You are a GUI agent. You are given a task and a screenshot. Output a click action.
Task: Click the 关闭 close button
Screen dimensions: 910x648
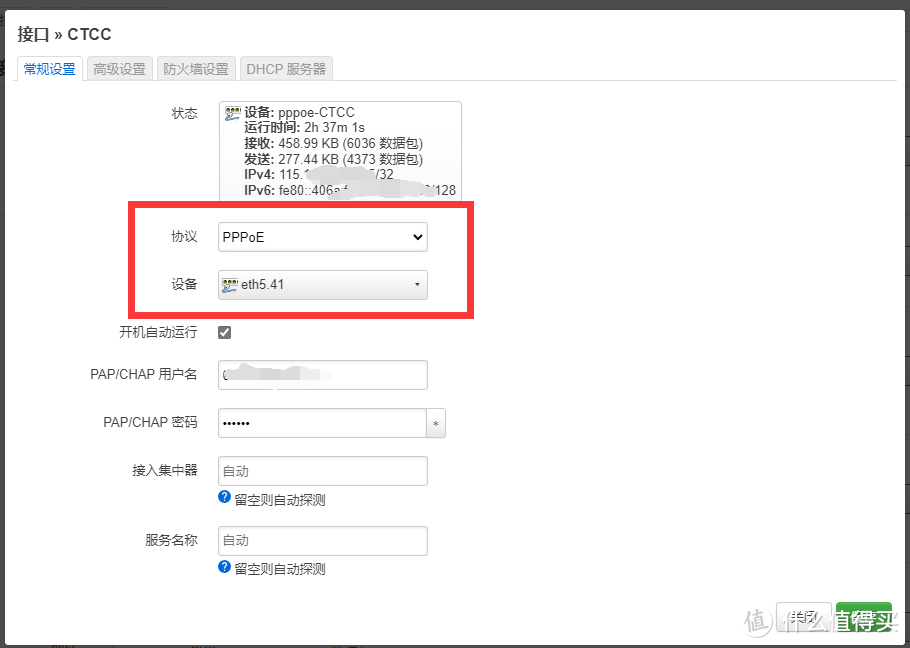click(x=804, y=617)
